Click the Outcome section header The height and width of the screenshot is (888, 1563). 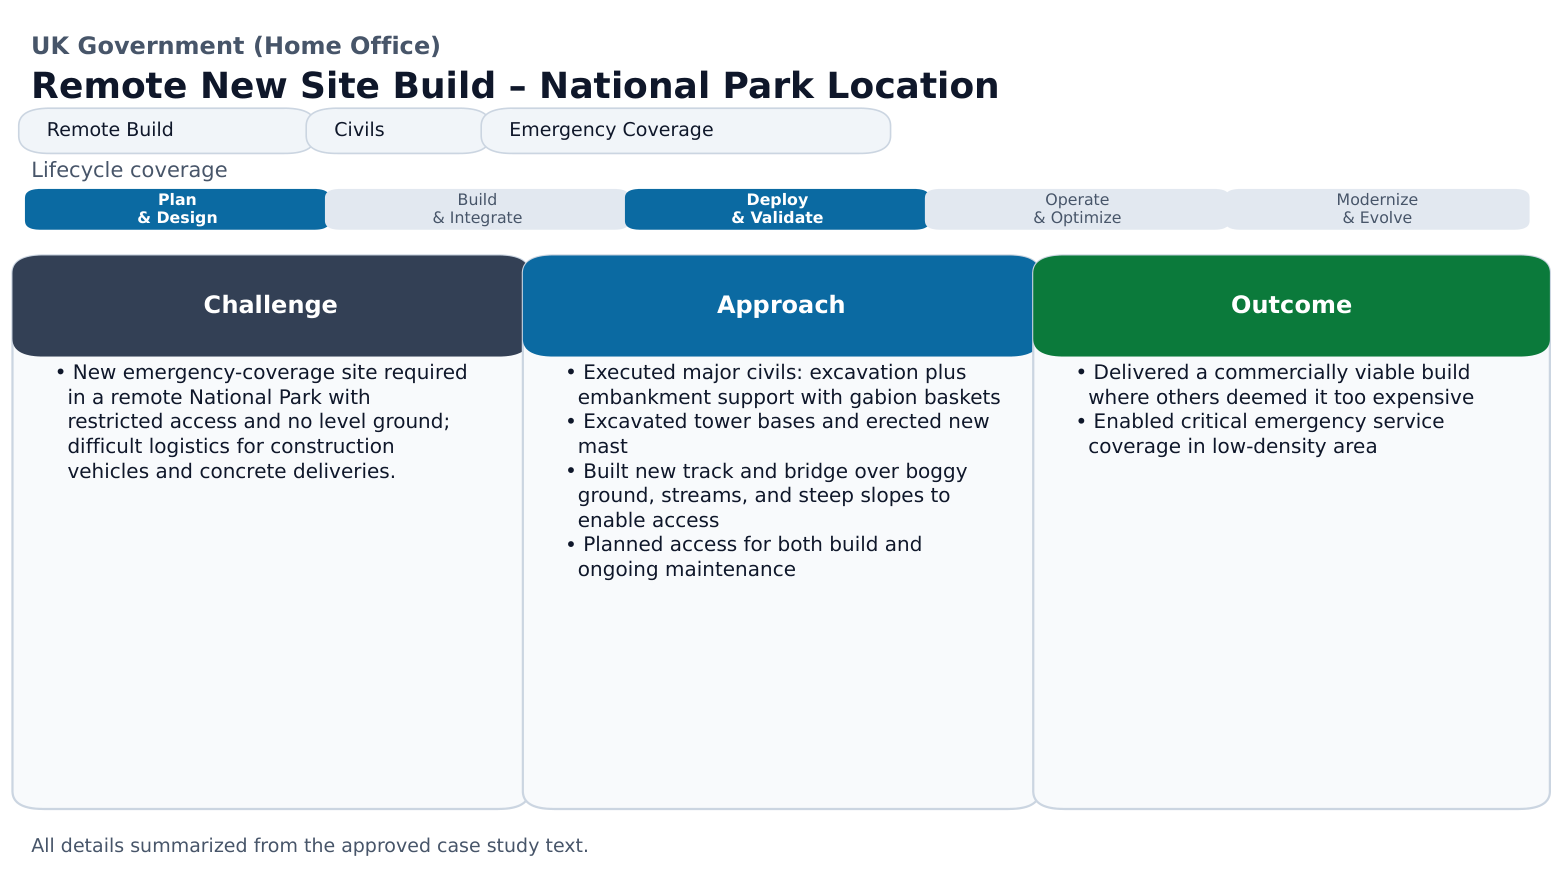coord(1290,305)
